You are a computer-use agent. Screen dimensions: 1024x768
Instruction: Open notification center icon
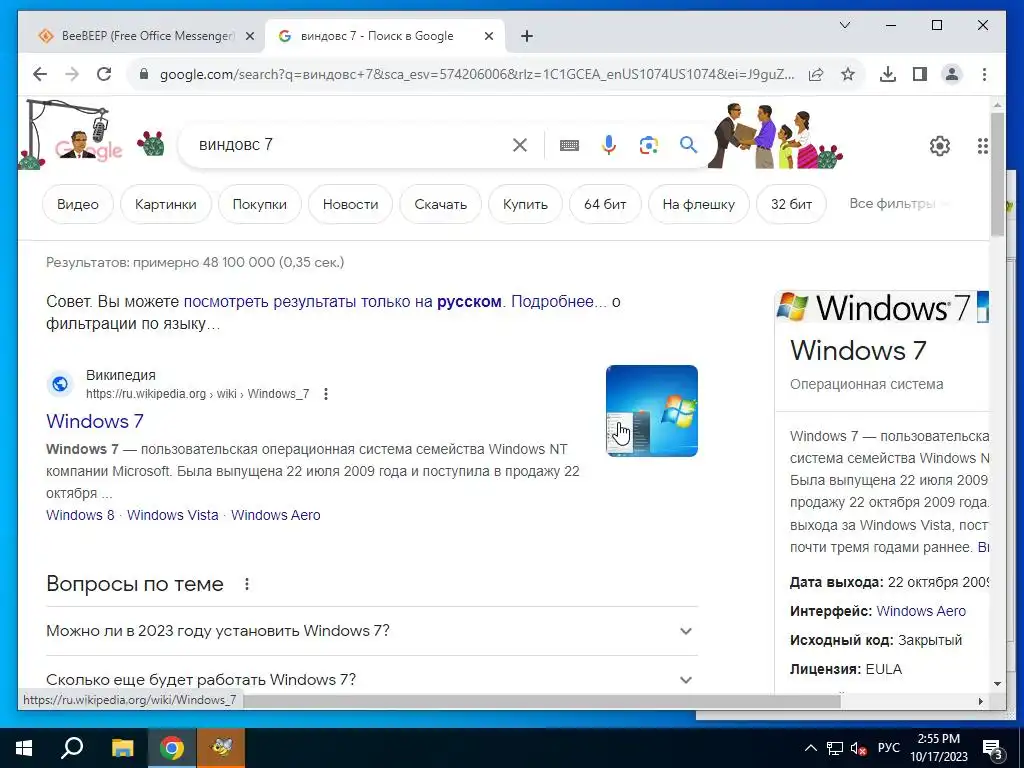tap(993, 749)
